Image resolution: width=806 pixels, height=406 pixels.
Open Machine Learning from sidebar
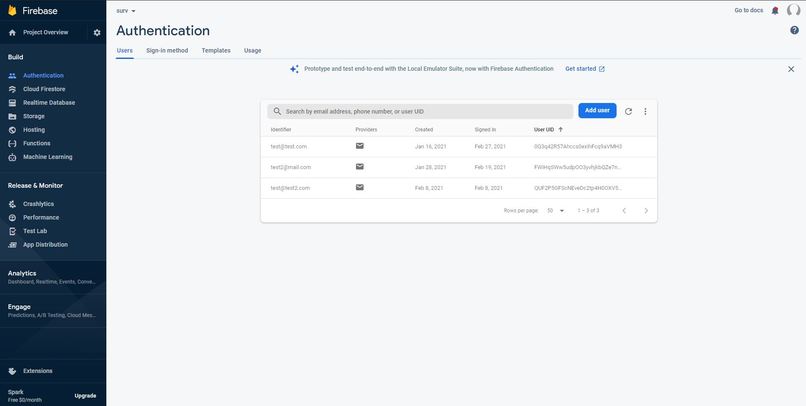[47, 157]
